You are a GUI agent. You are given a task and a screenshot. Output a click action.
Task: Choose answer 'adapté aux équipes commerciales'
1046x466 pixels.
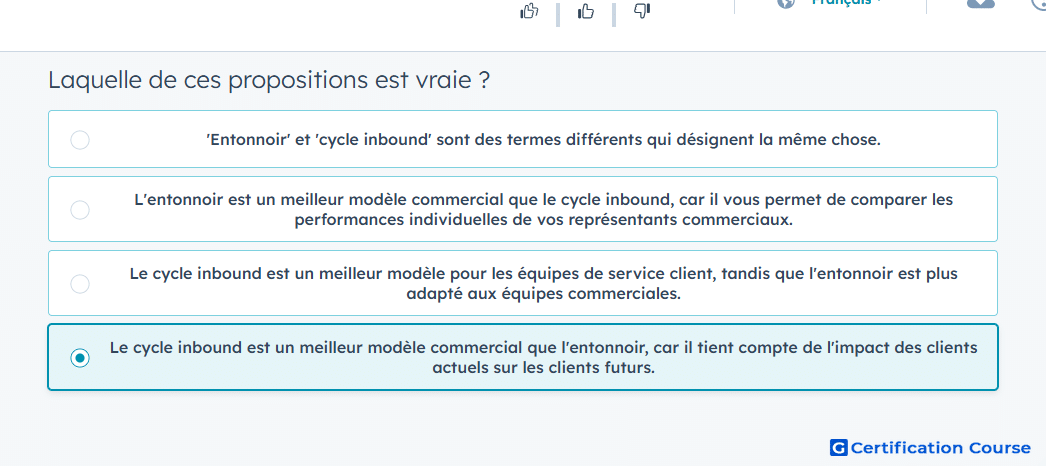tap(544, 293)
